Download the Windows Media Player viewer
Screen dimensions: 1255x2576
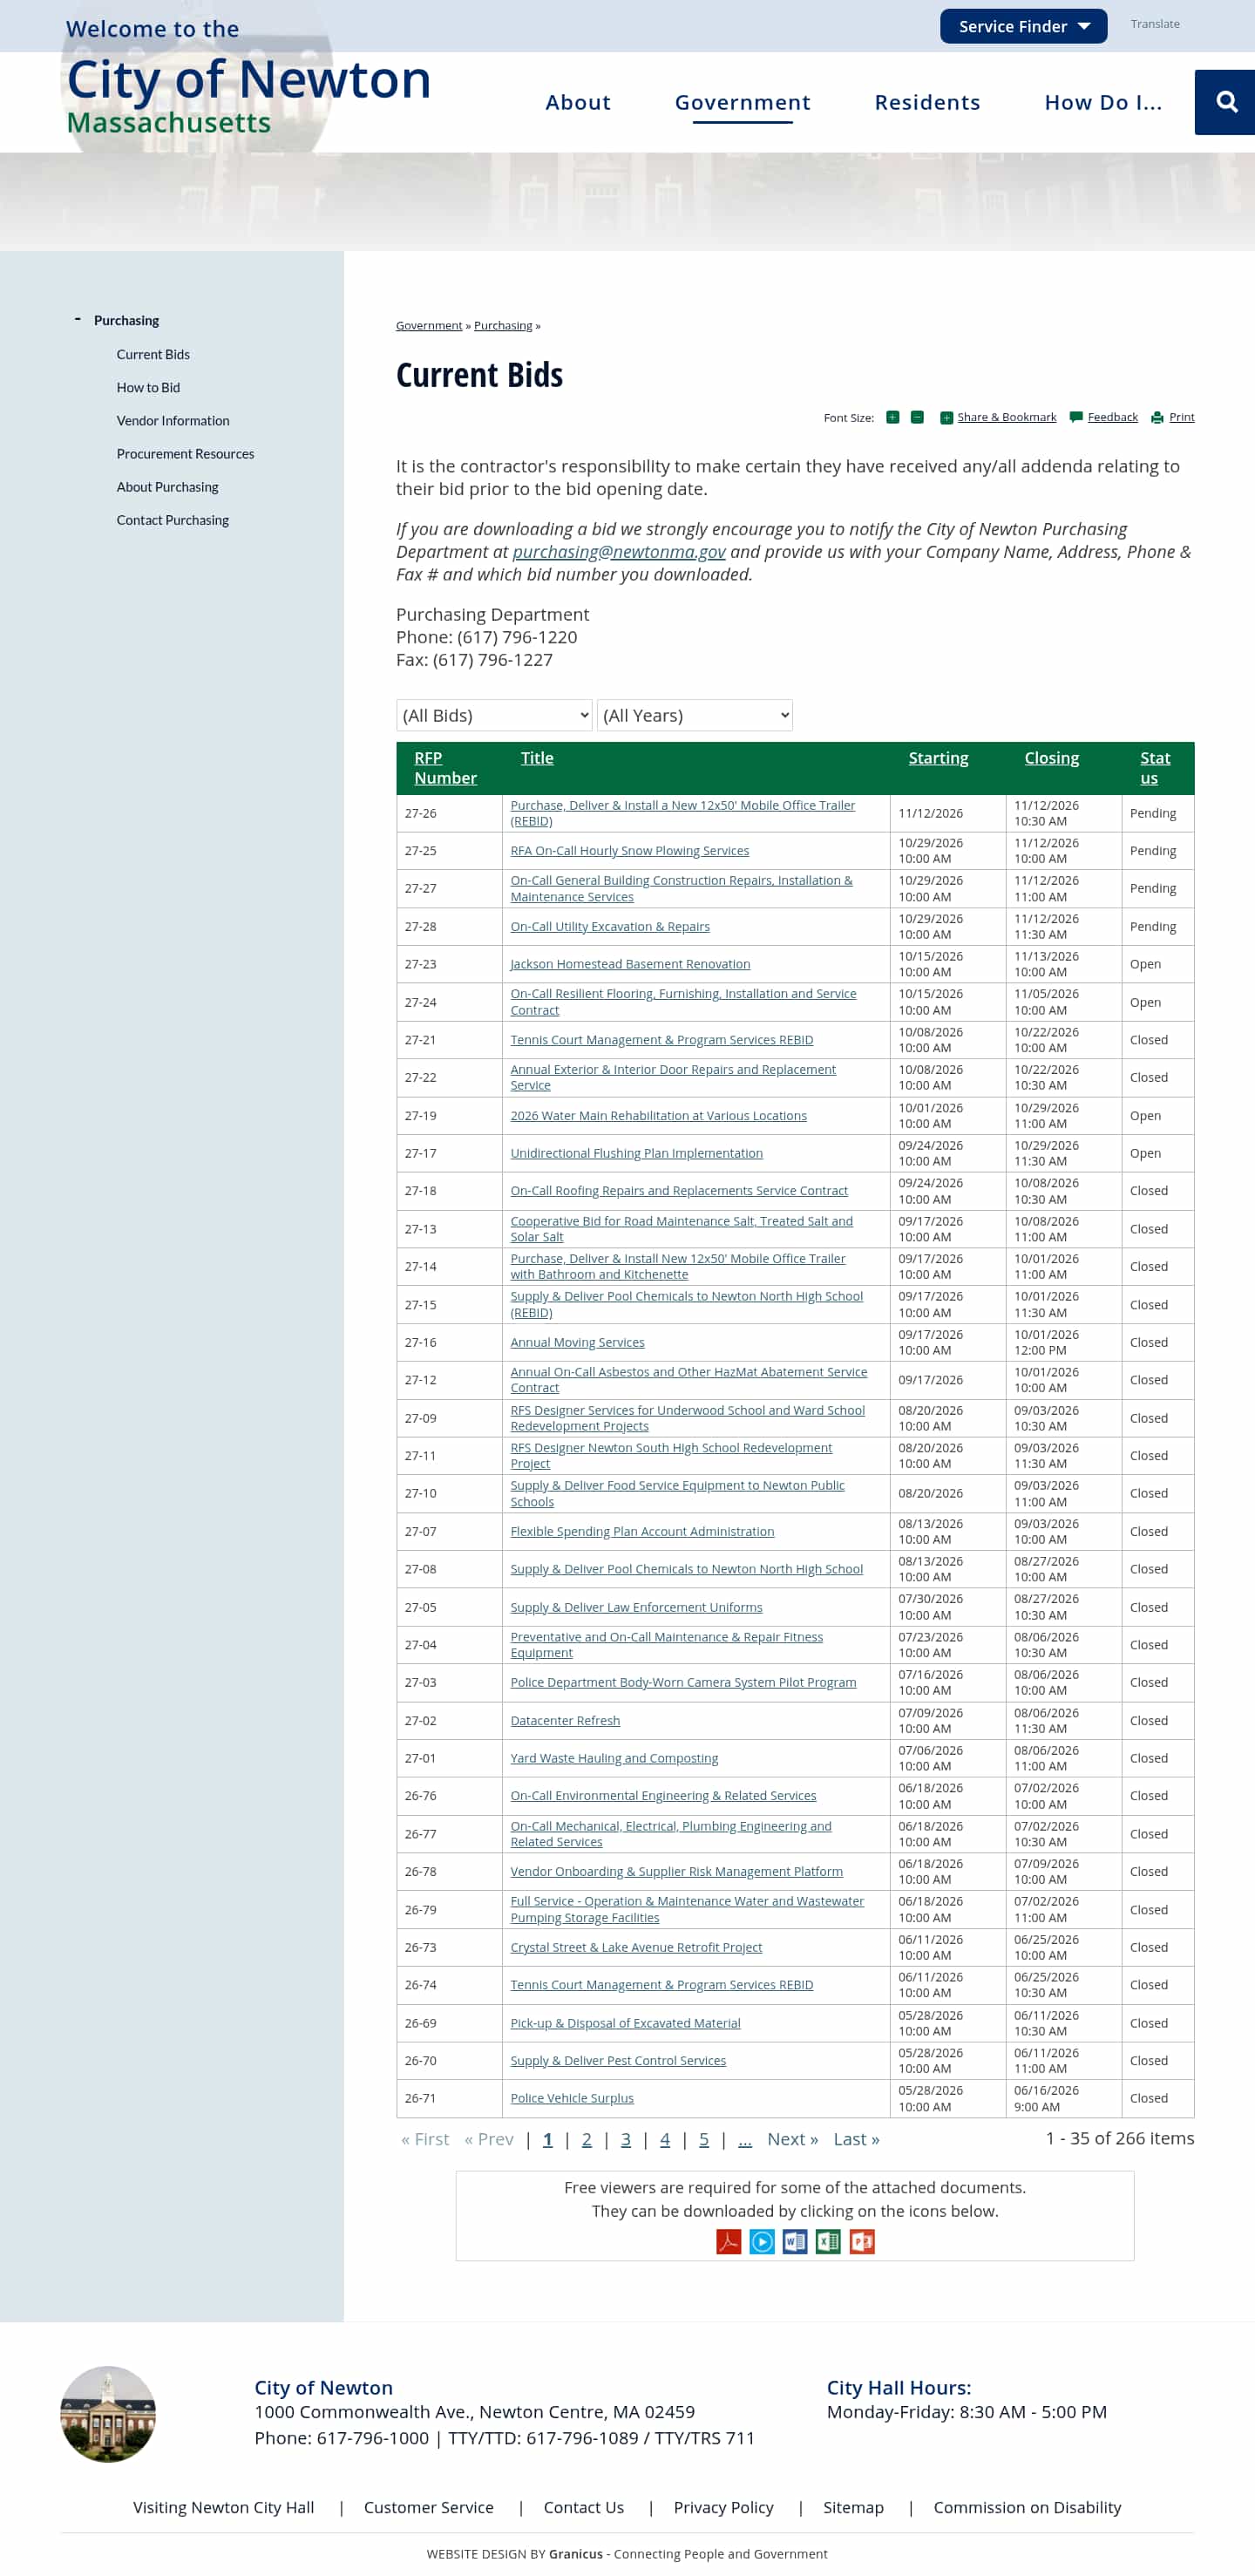762,2242
